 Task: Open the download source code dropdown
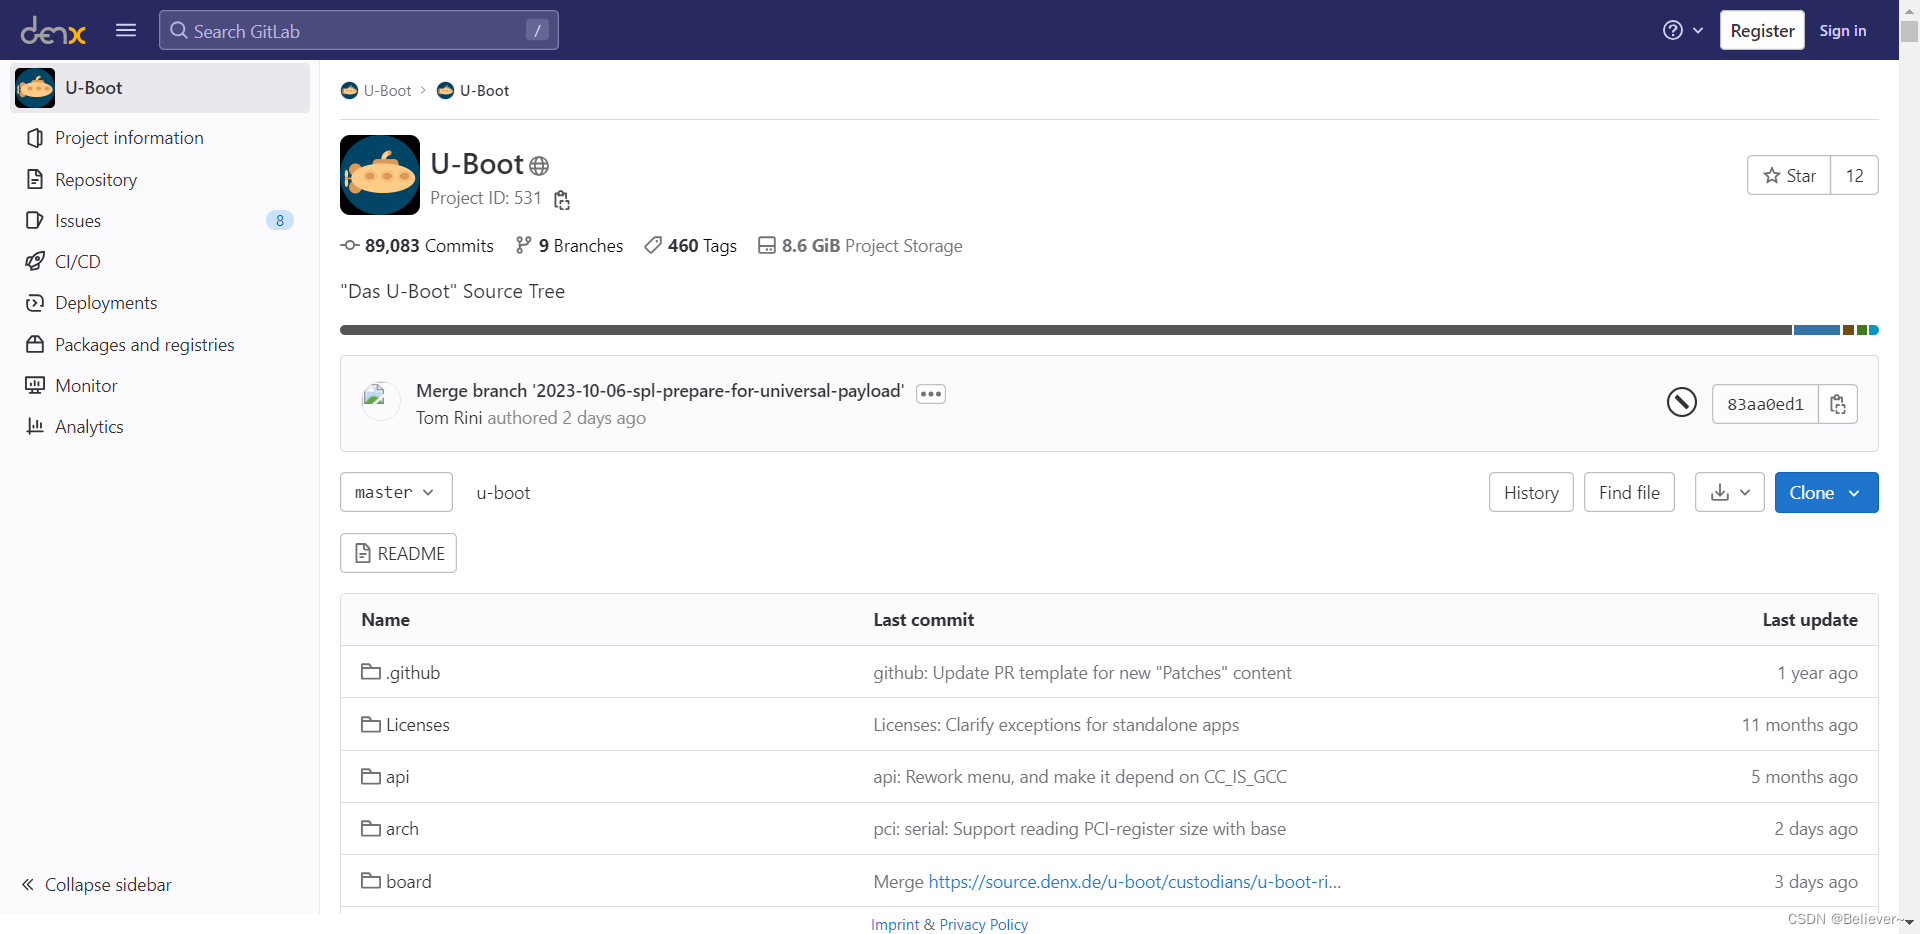(x=1730, y=492)
